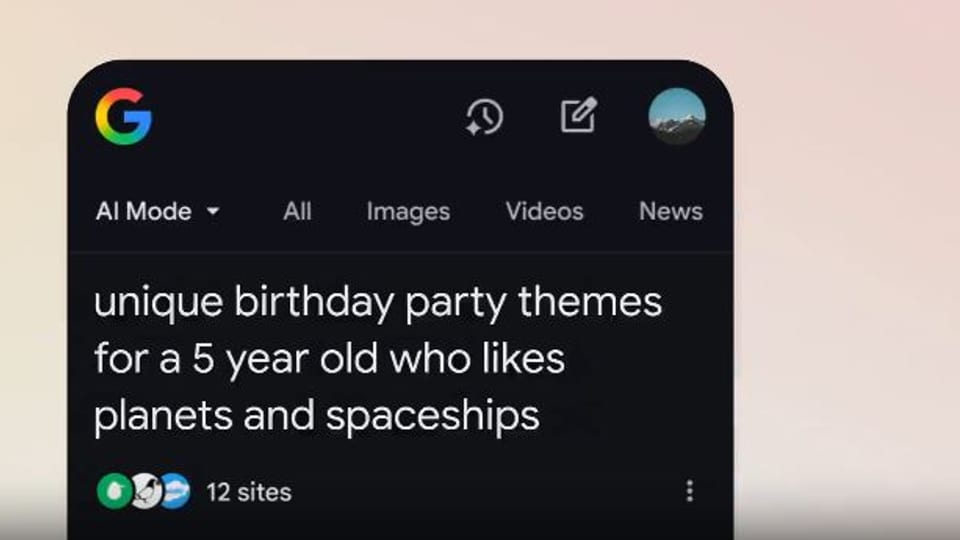Open the account profile avatar
The image size is (960, 540).
coord(677,116)
